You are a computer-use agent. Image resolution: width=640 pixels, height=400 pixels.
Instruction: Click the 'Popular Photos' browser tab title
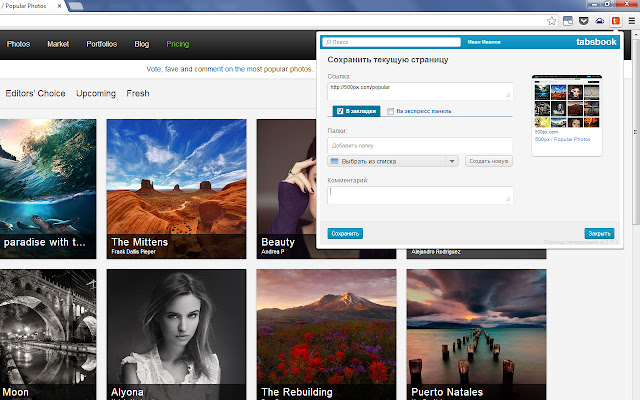point(26,6)
